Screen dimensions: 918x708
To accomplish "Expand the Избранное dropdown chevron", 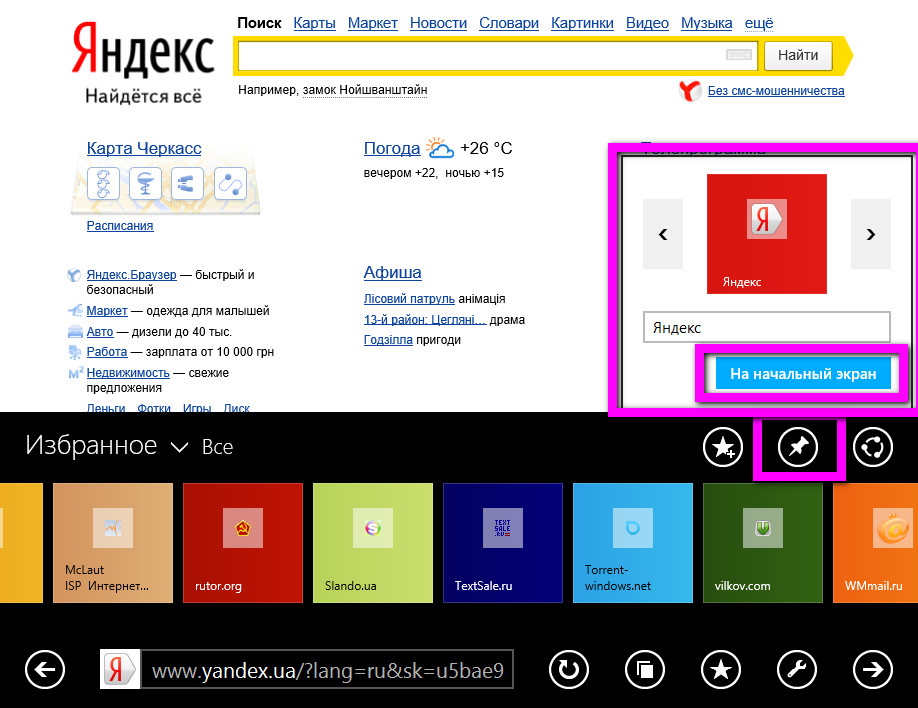I will click(179, 448).
